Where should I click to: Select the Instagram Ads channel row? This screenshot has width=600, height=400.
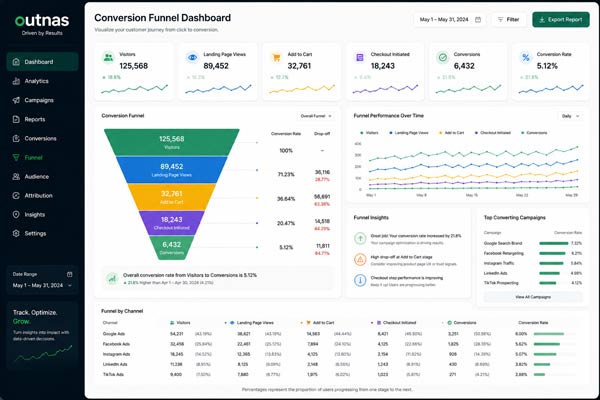(339, 354)
